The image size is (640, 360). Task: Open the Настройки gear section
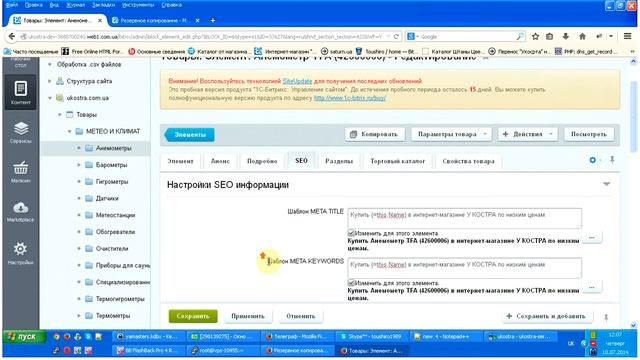[x=20, y=253]
